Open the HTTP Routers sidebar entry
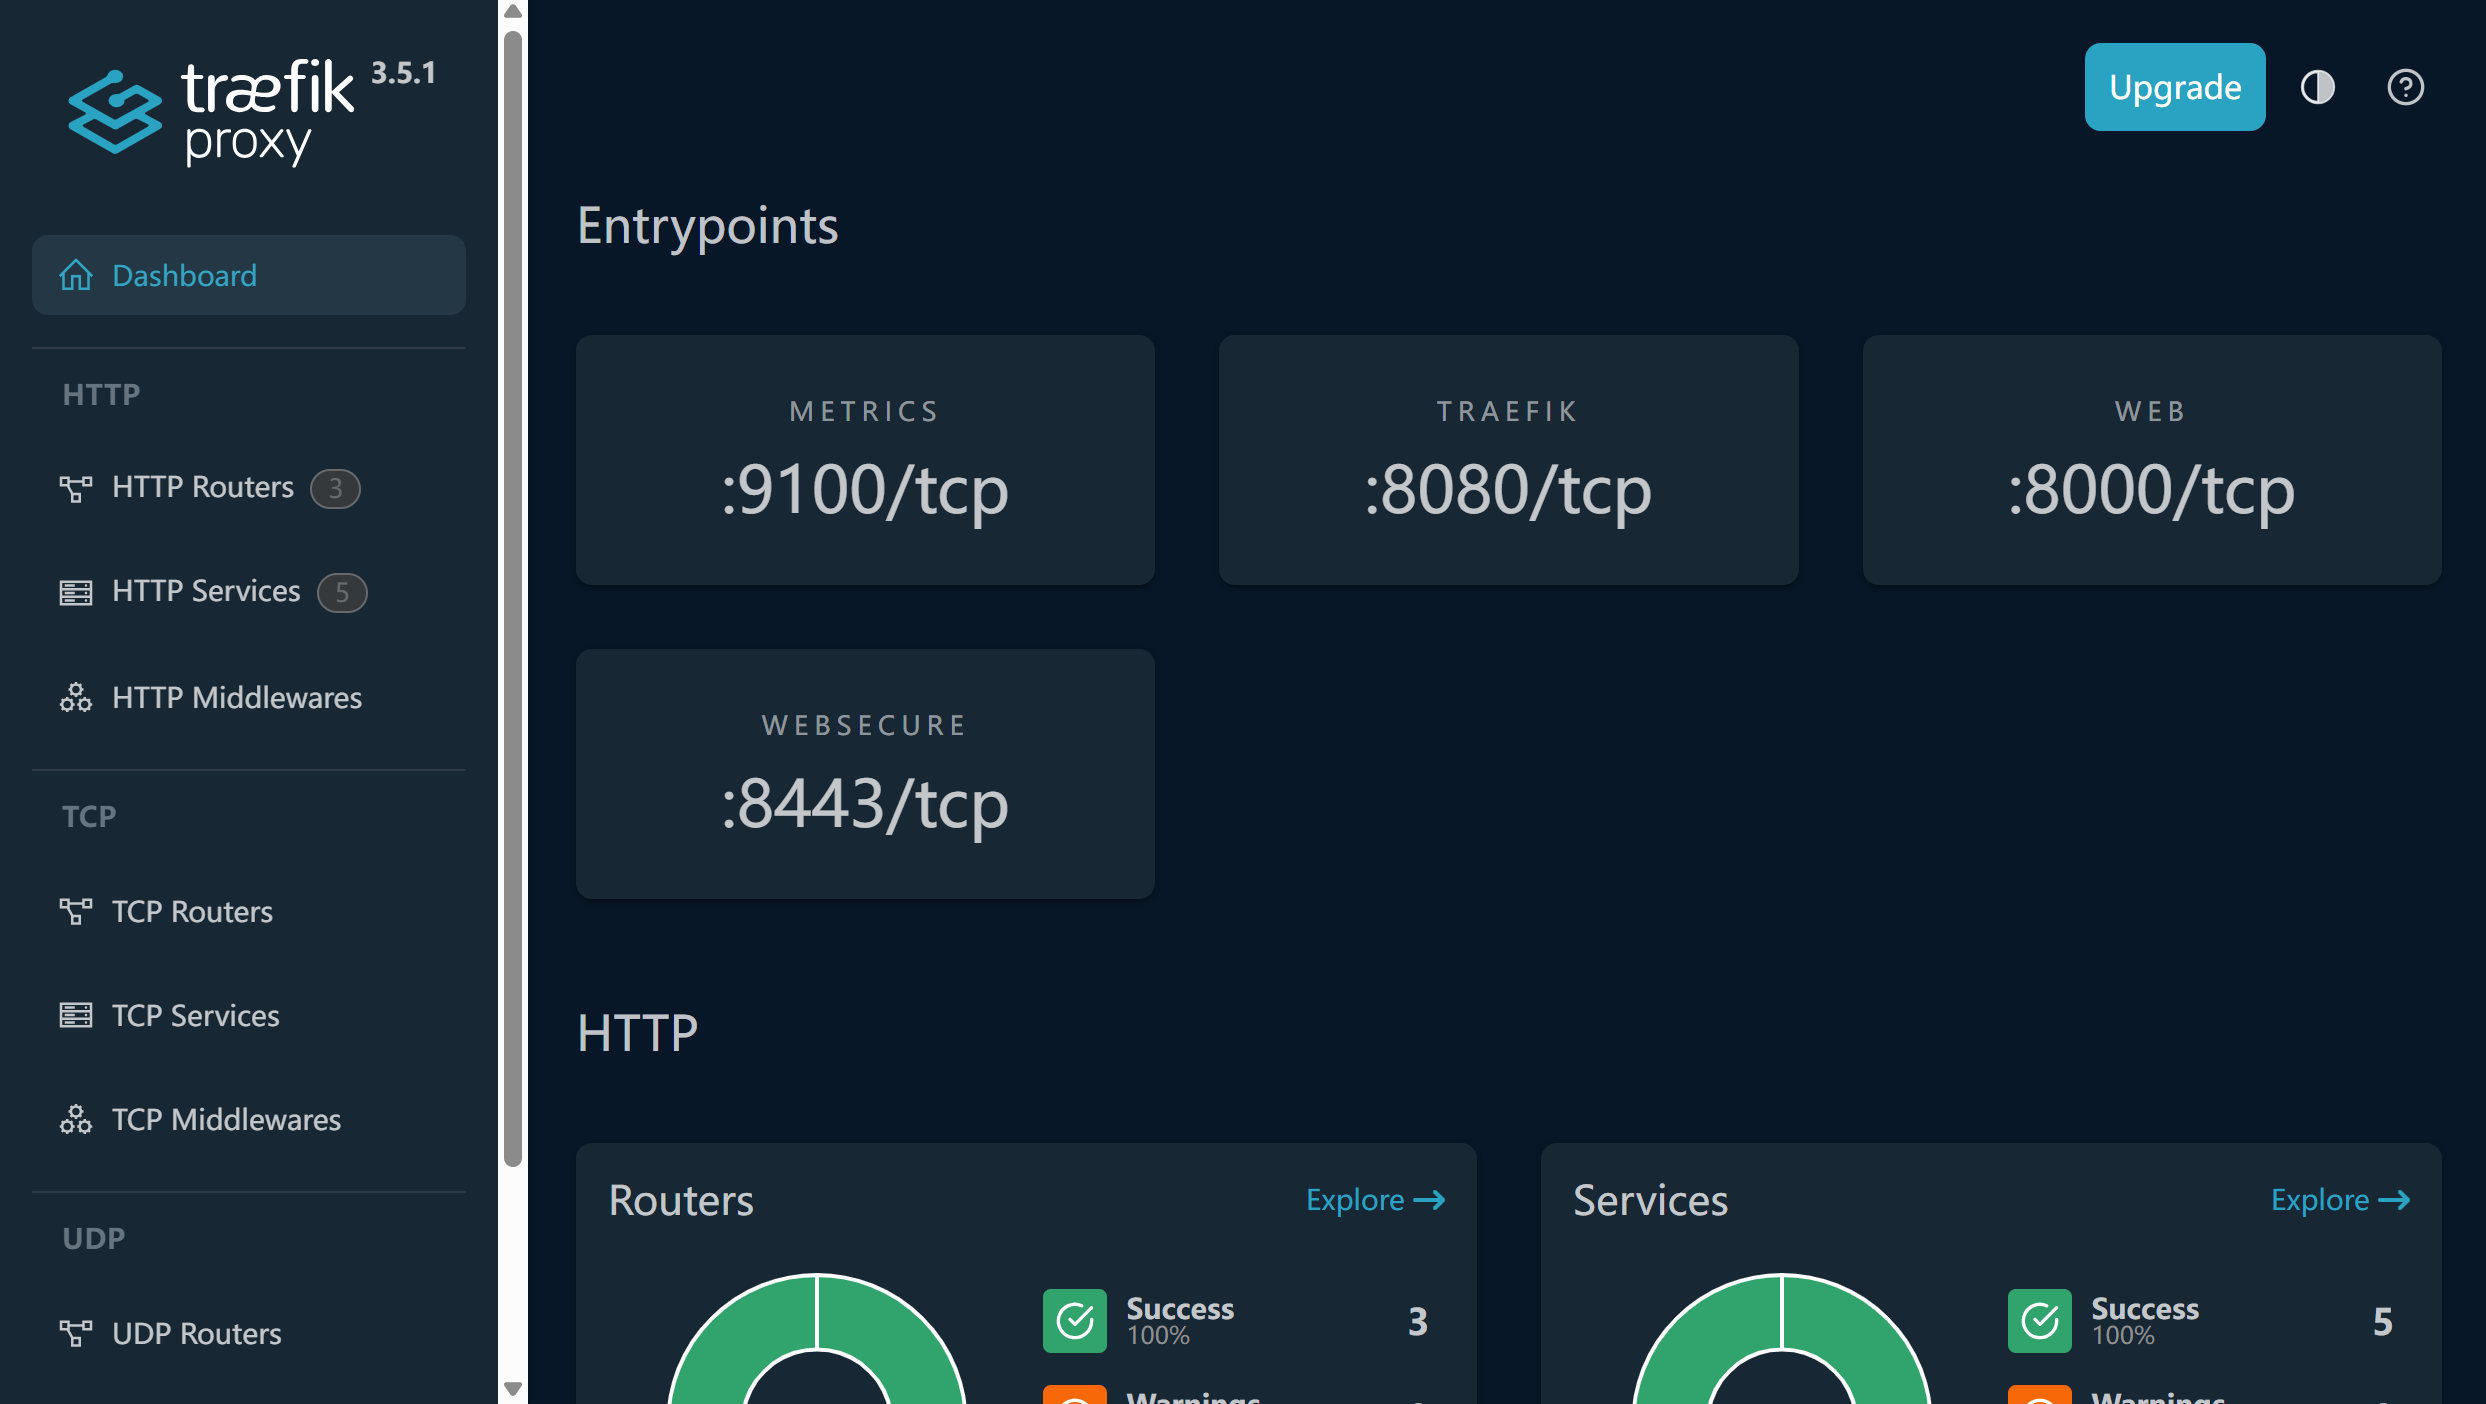Viewport: 2486px width, 1404px height. tap(203, 488)
